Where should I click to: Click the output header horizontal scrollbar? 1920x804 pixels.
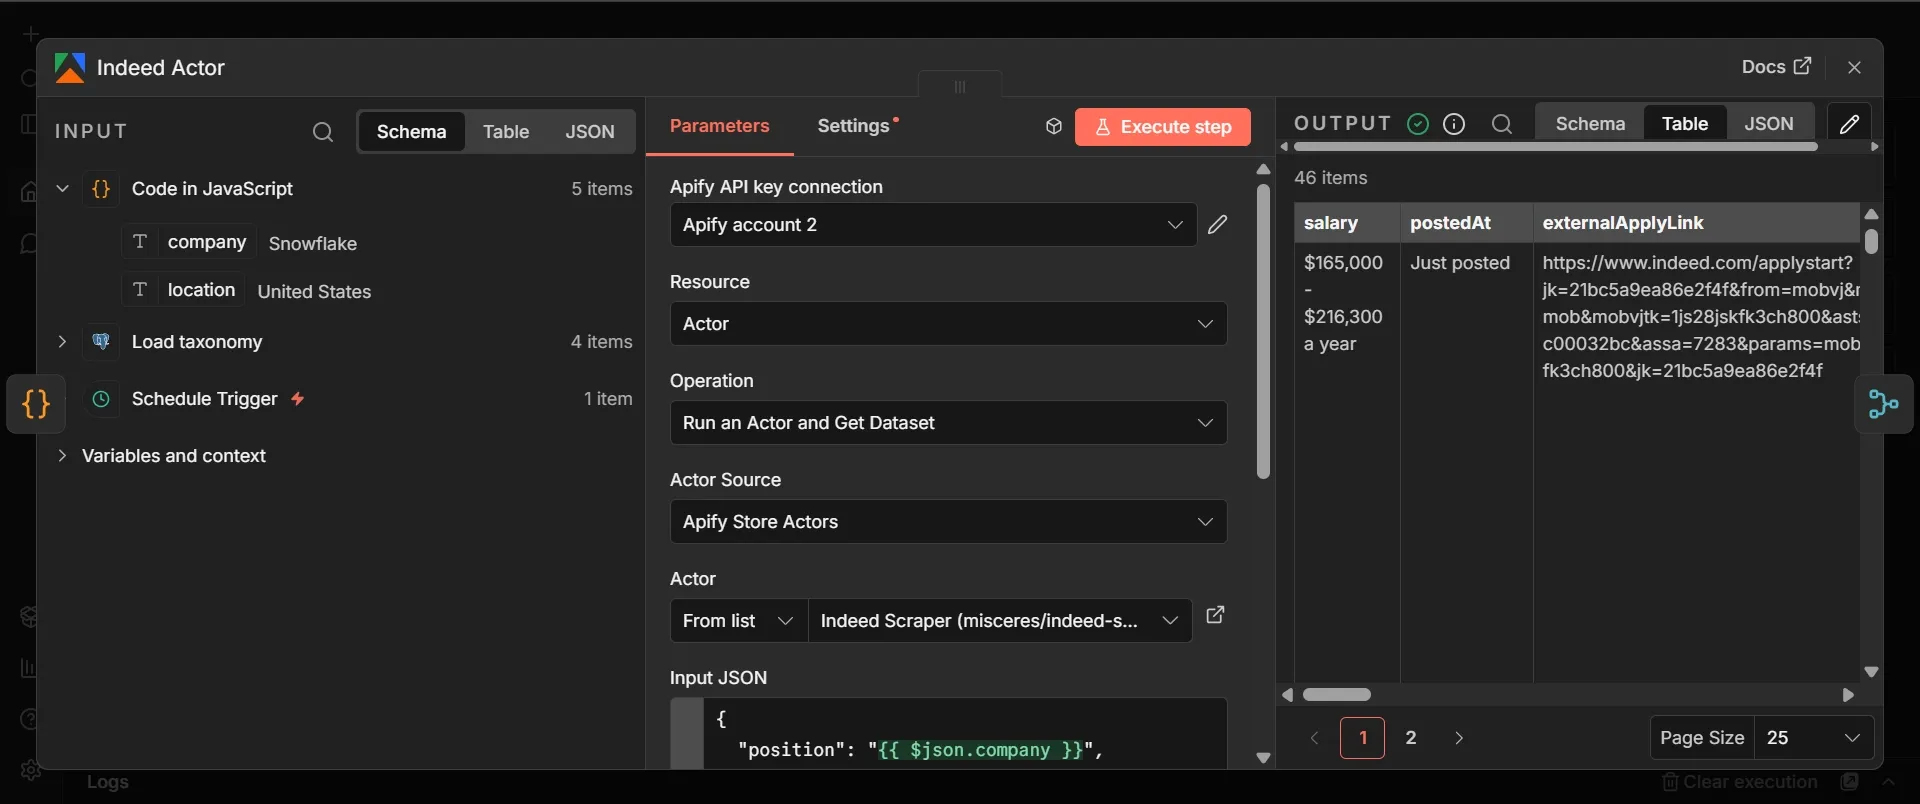pyautogui.click(x=1555, y=147)
